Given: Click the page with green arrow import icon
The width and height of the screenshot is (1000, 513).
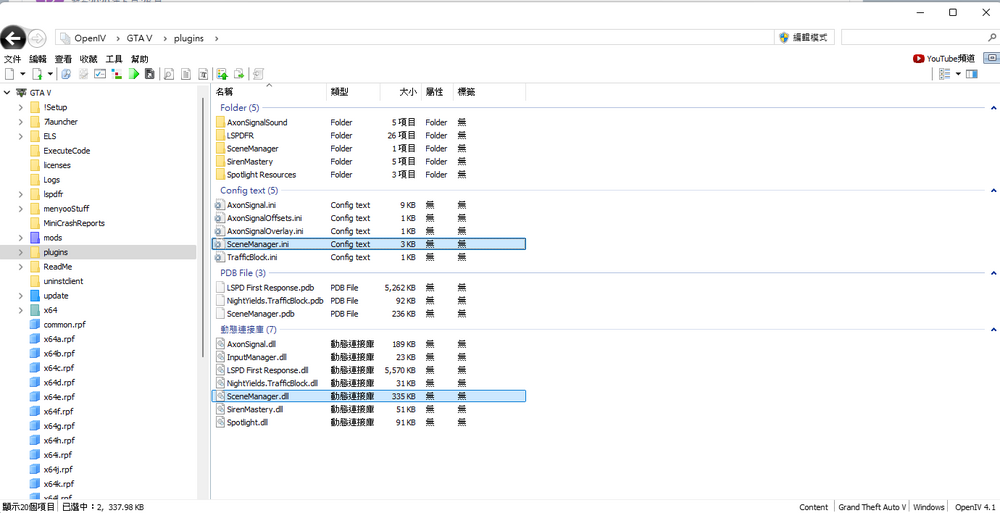Looking at the screenshot, I should [x=38, y=74].
